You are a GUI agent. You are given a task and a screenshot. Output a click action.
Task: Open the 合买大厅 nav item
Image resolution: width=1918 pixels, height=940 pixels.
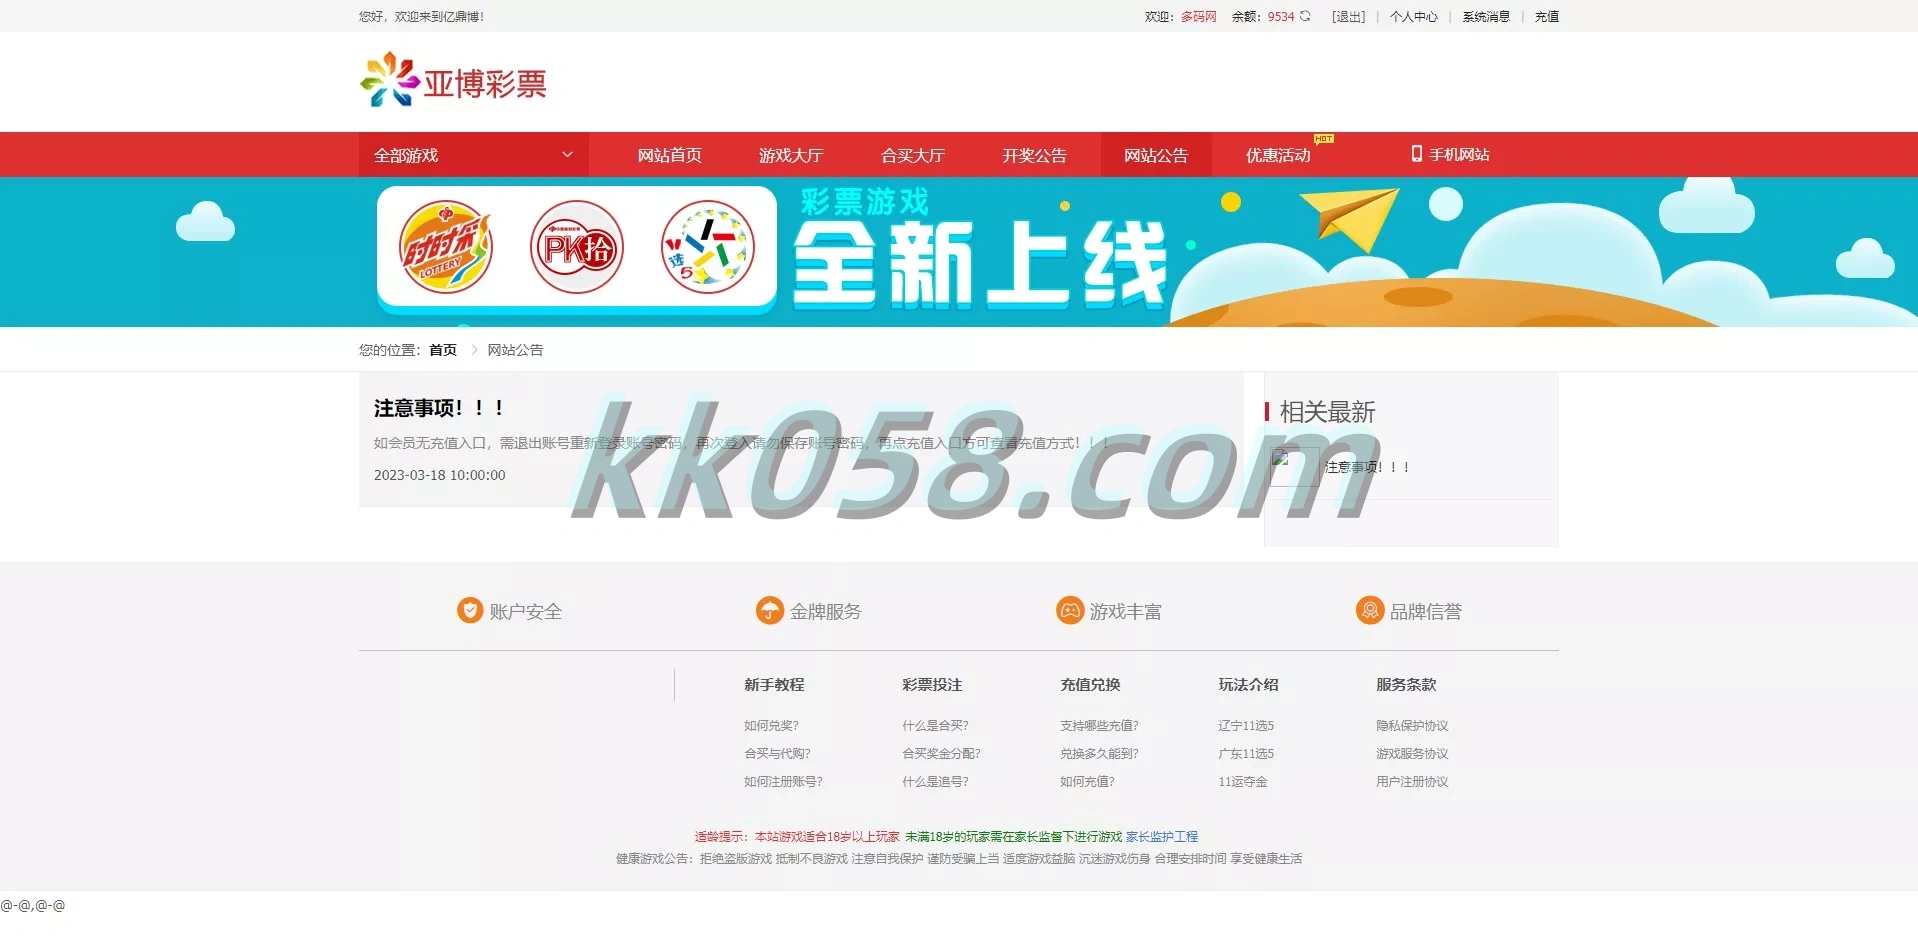tap(913, 155)
